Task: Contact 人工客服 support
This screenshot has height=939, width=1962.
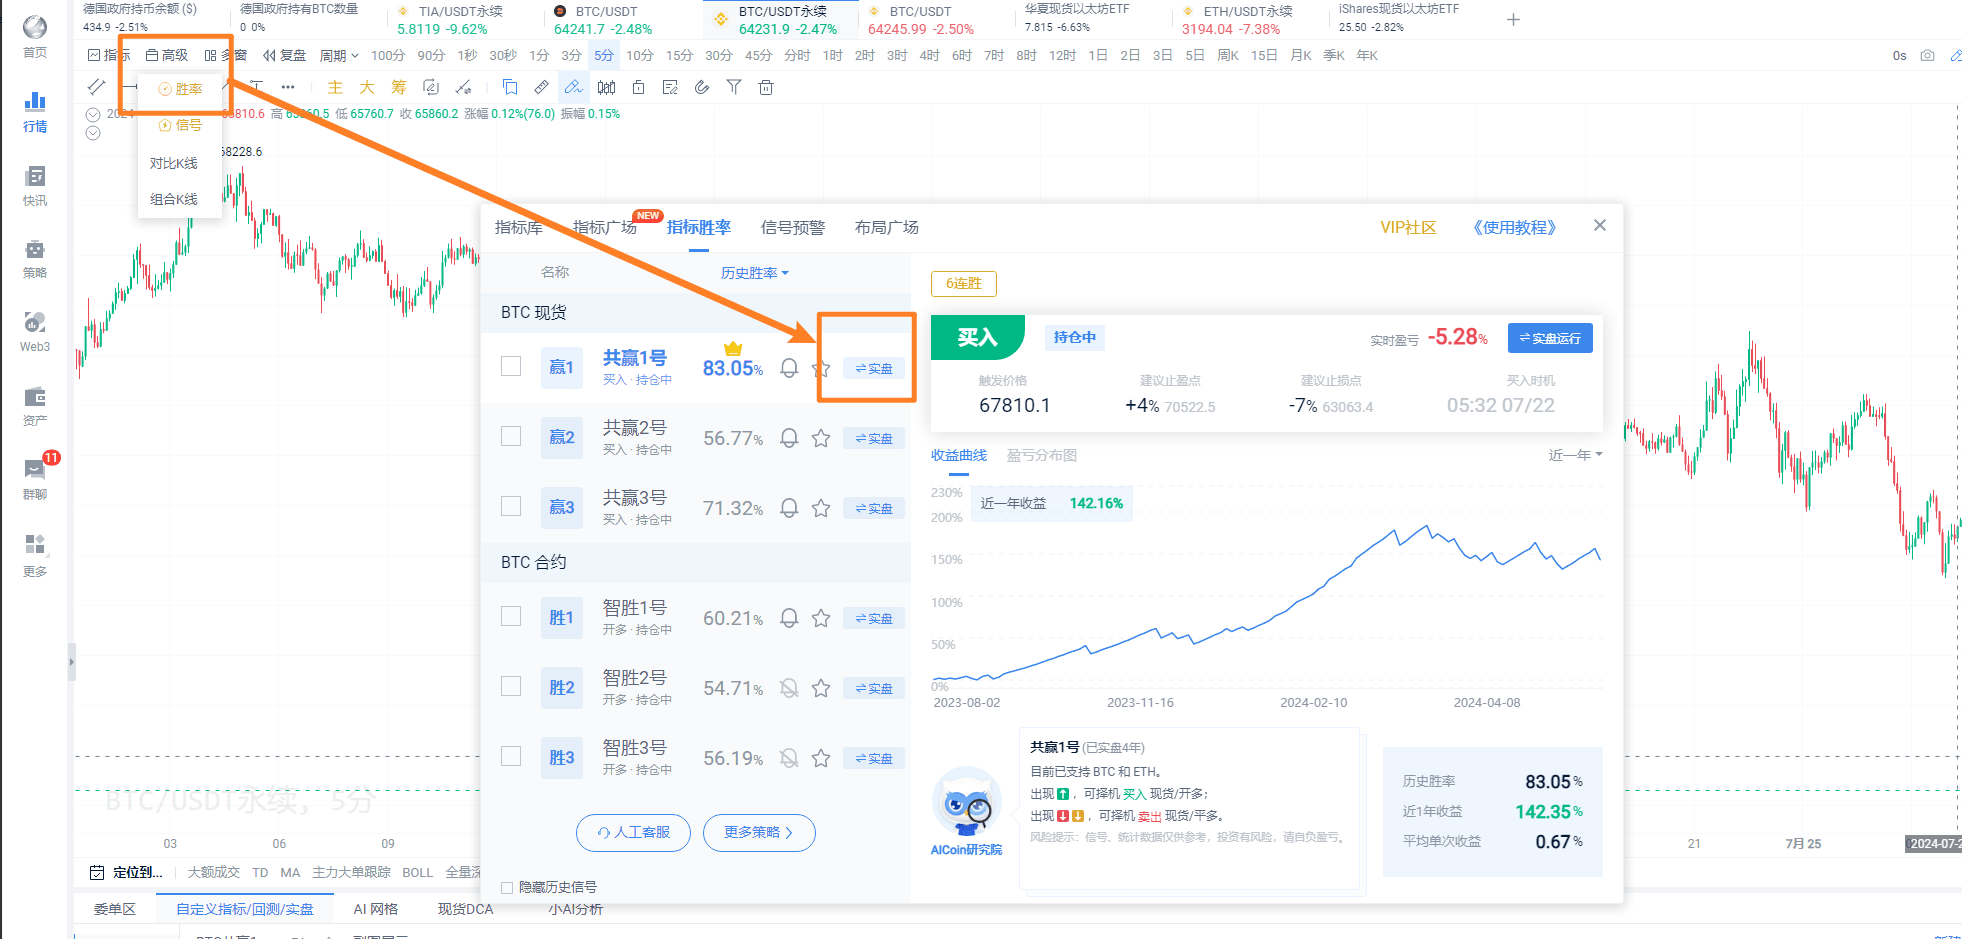Action: pos(633,832)
